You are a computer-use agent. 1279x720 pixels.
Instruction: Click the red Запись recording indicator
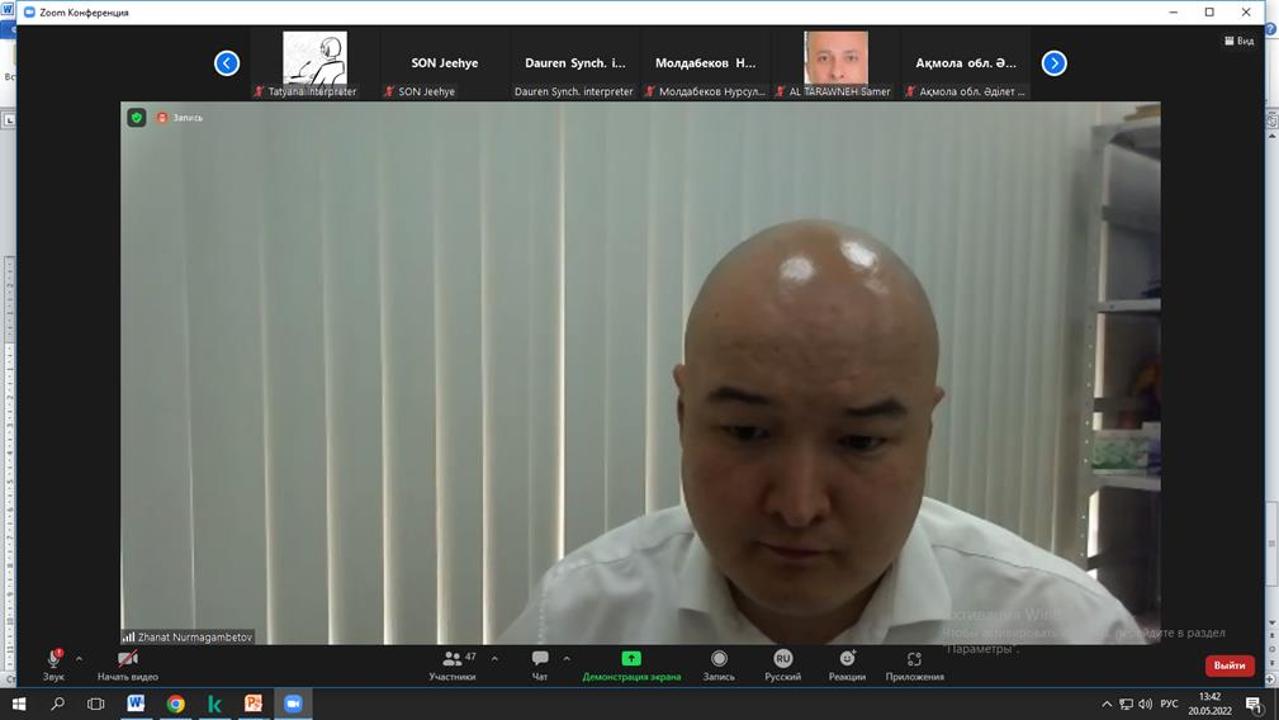click(x=179, y=118)
